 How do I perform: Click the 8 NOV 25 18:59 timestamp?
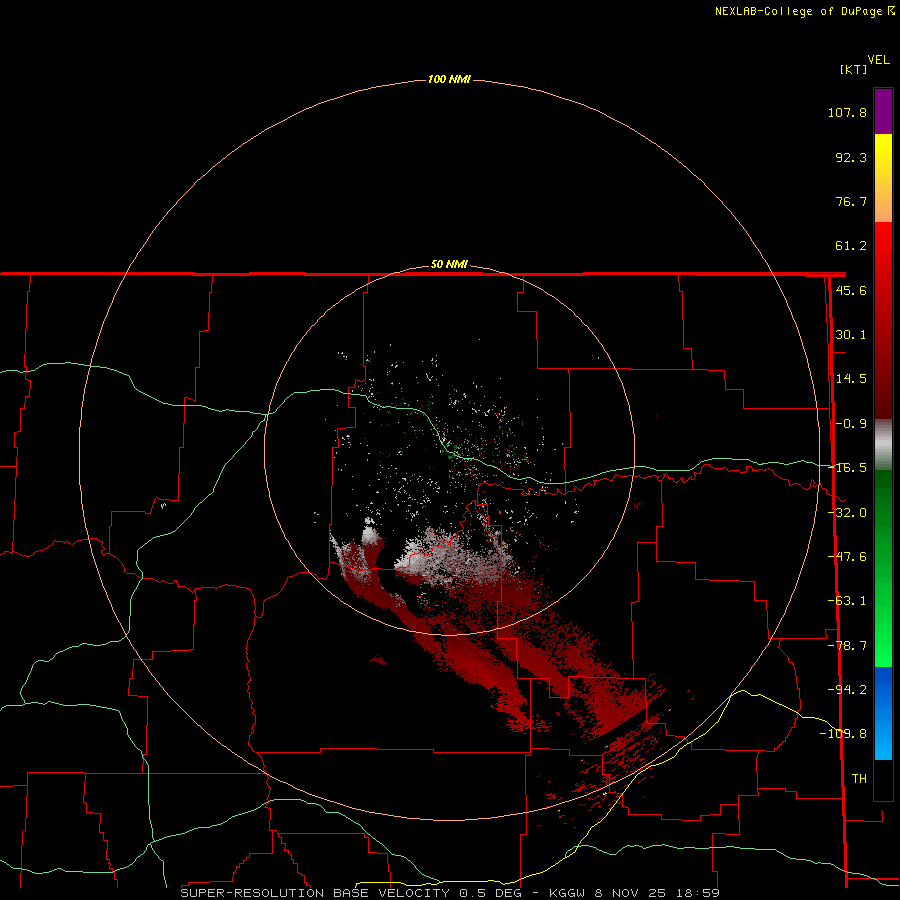coord(657,893)
